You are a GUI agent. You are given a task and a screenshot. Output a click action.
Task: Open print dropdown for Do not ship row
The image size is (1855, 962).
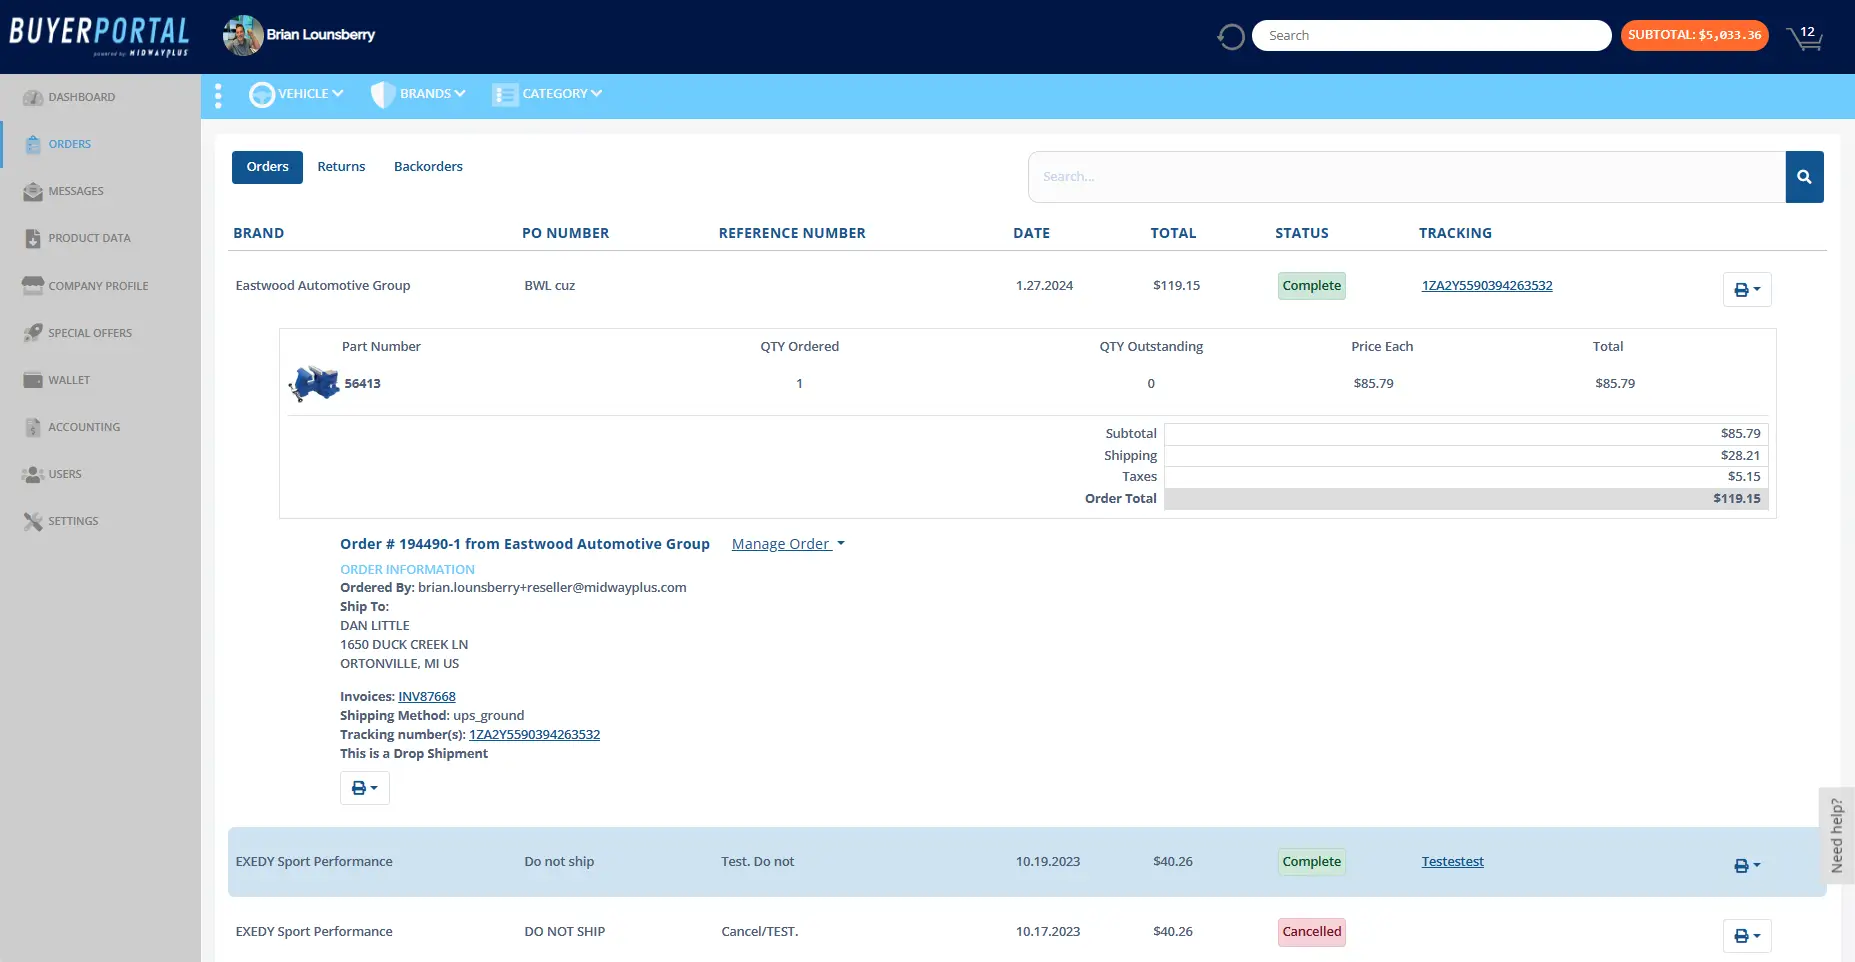[1747, 865]
